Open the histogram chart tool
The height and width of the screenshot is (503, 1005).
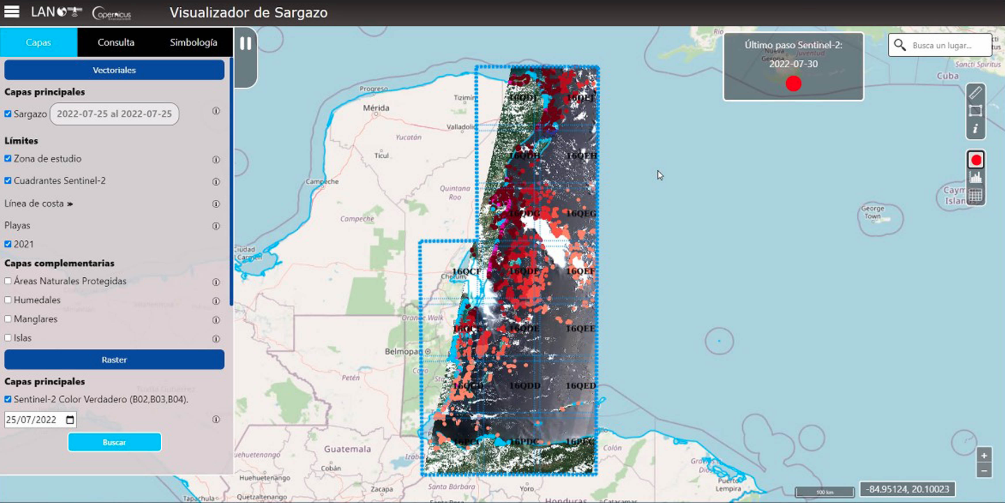tap(976, 178)
